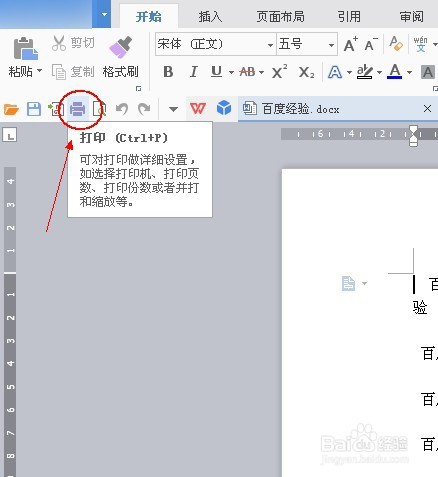The height and width of the screenshot is (477, 438).
Task: Save document with the floppy disk icon
Action: coord(34,109)
